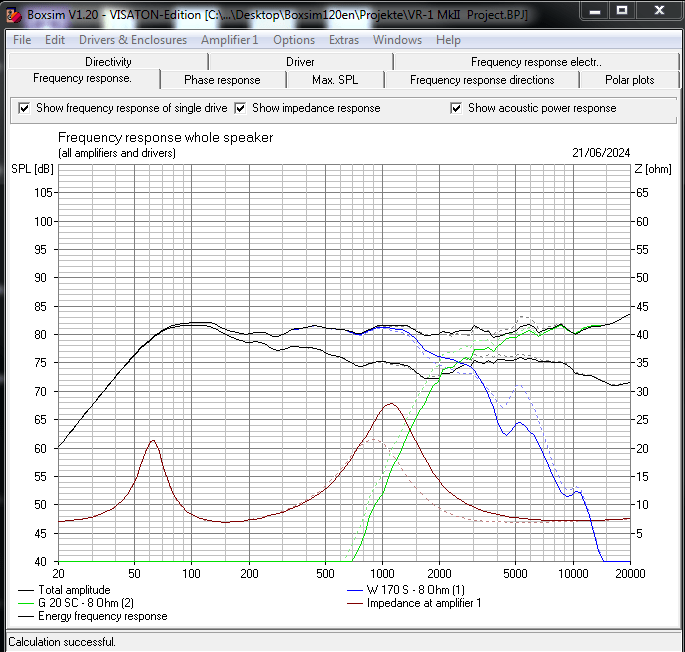Viewport: 685px width, 652px height.
Task: Click the 65 ohm axis label
Action: [x=642, y=193]
